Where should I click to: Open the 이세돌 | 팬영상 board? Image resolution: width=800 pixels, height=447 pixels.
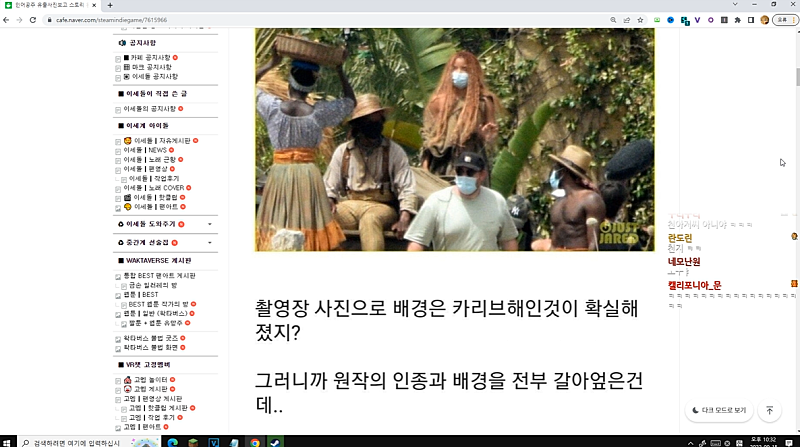pos(145,169)
